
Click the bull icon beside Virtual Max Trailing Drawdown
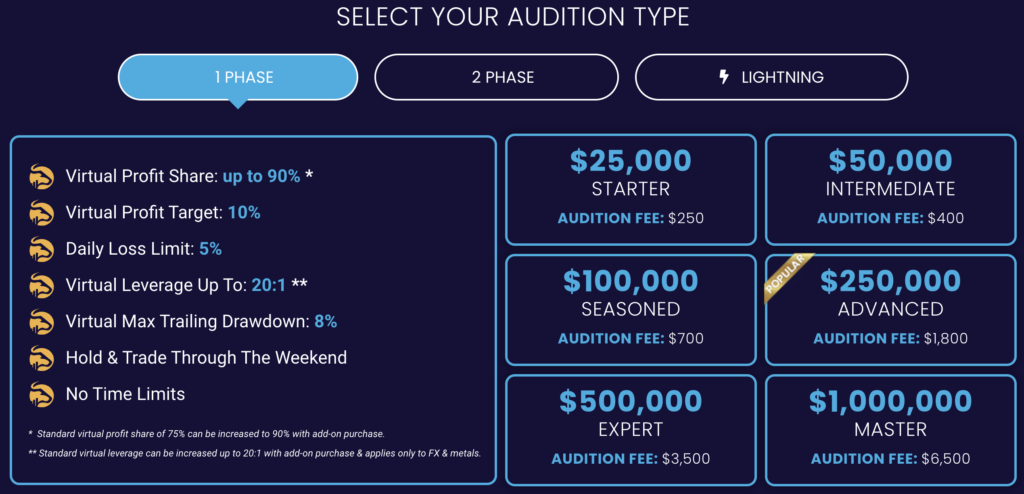(41, 322)
